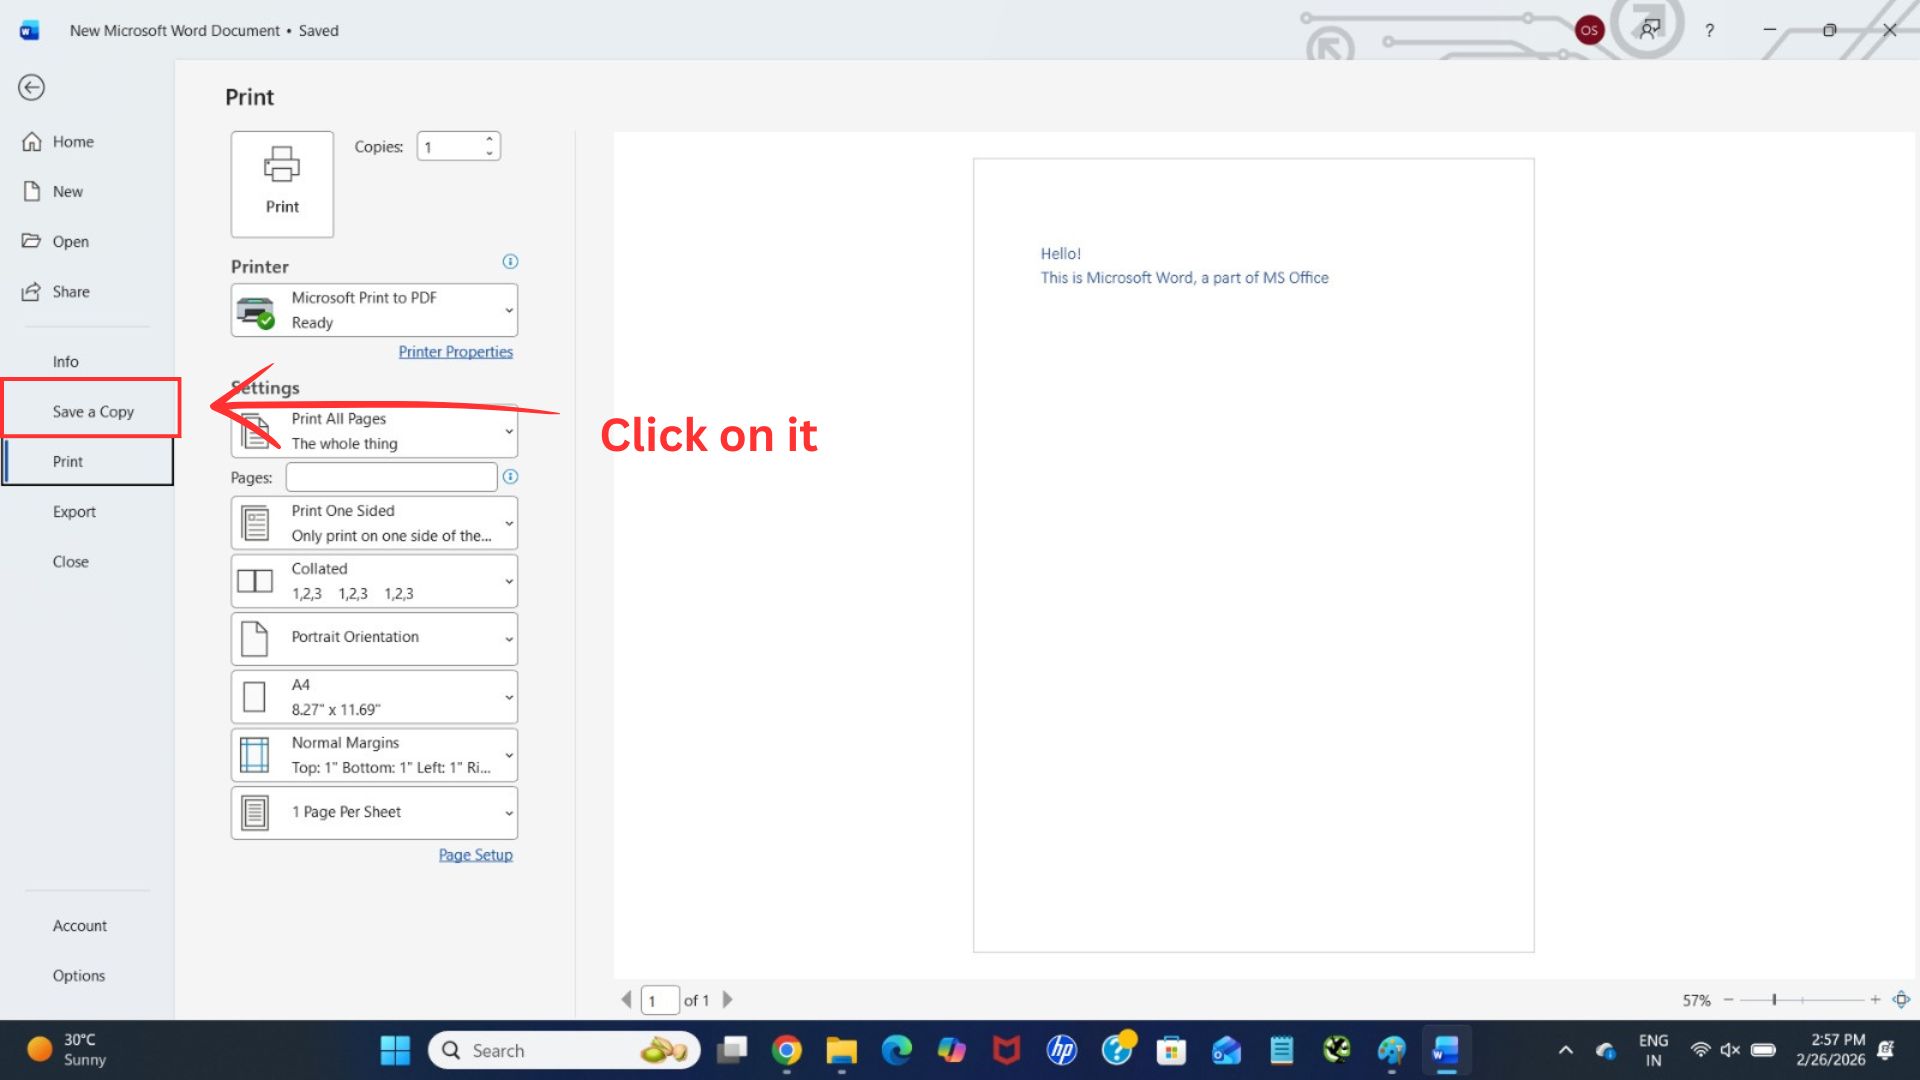
Task: Click the Pages info icon beside Pages field
Action: tap(510, 477)
